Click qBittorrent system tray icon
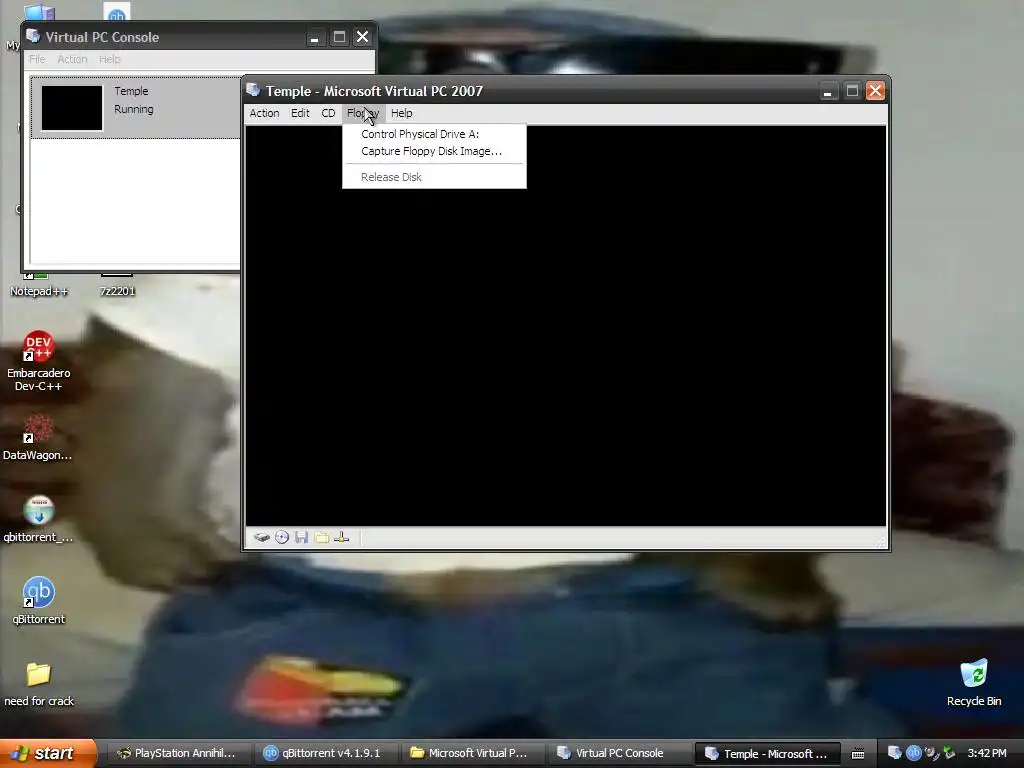 914,753
